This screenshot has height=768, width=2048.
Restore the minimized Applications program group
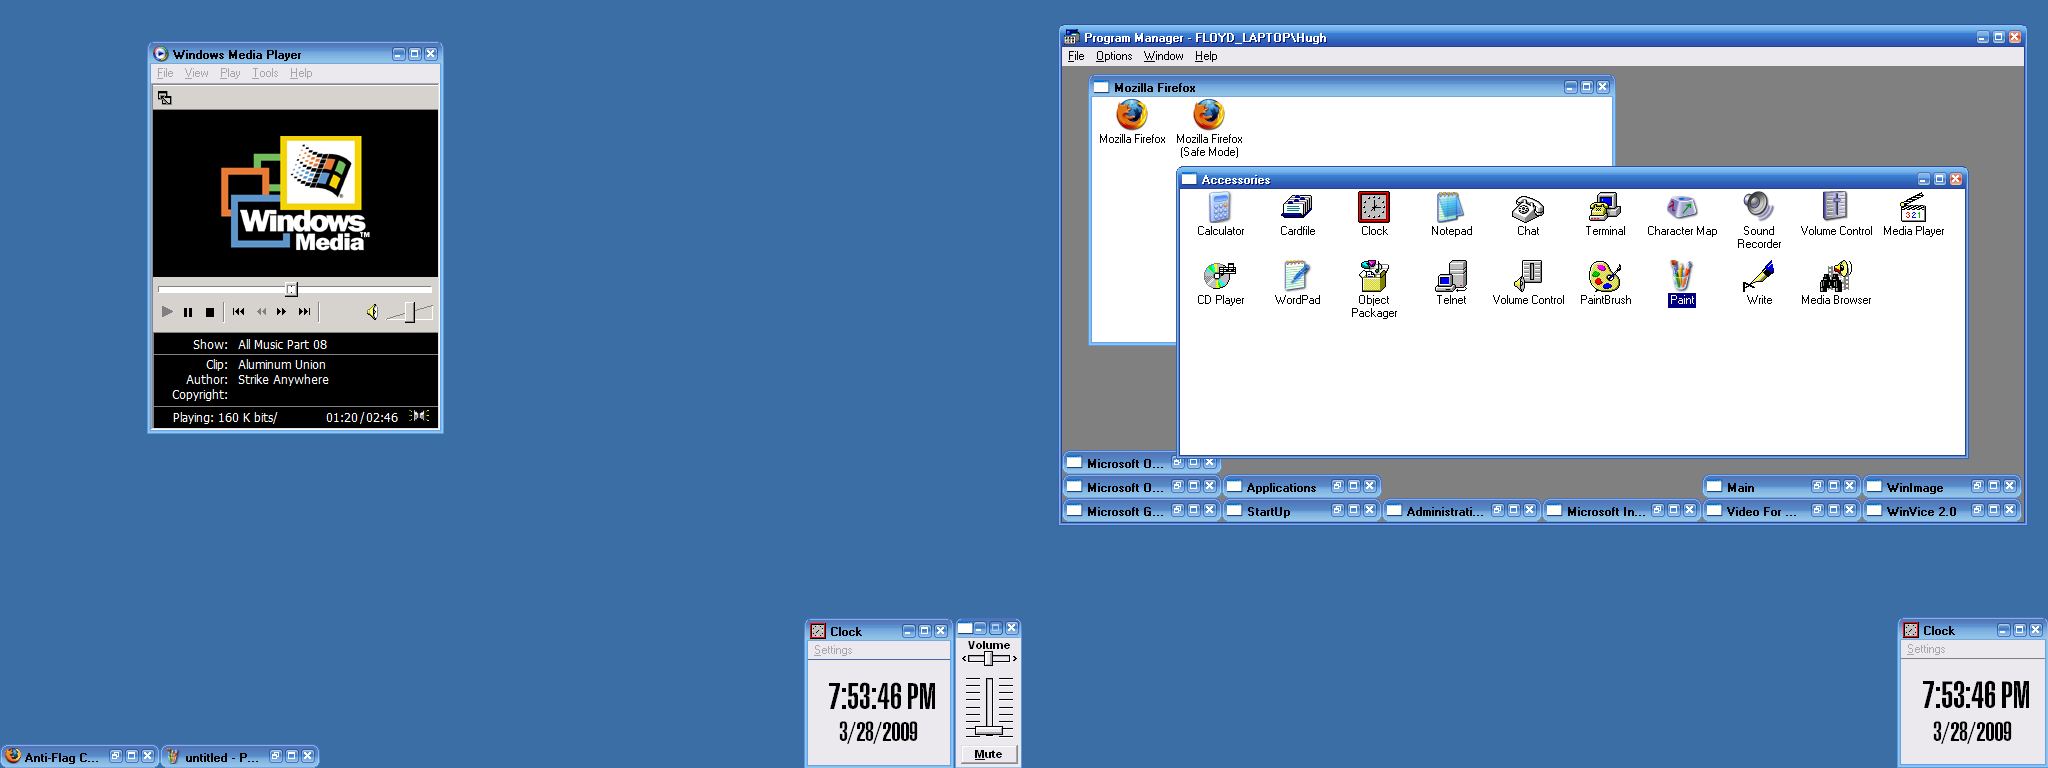pos(1337,486)
